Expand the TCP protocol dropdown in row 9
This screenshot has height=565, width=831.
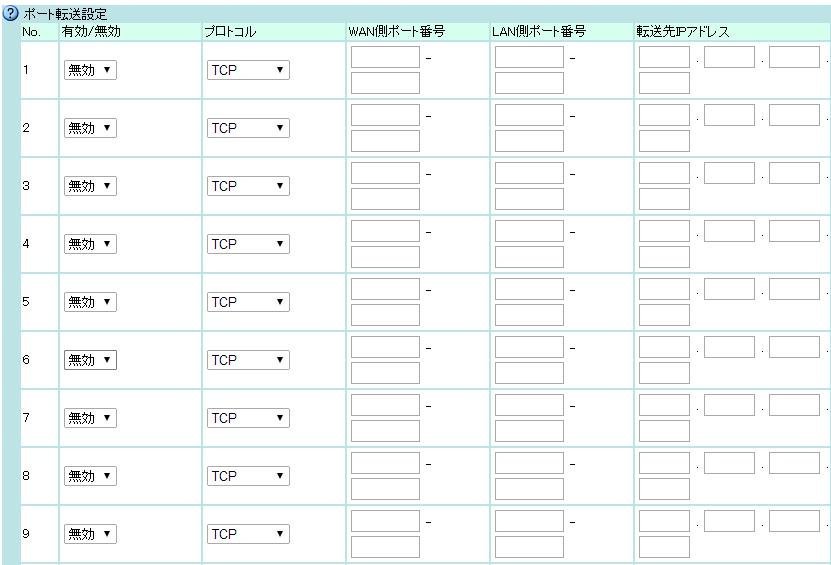(x=248, y=534)
